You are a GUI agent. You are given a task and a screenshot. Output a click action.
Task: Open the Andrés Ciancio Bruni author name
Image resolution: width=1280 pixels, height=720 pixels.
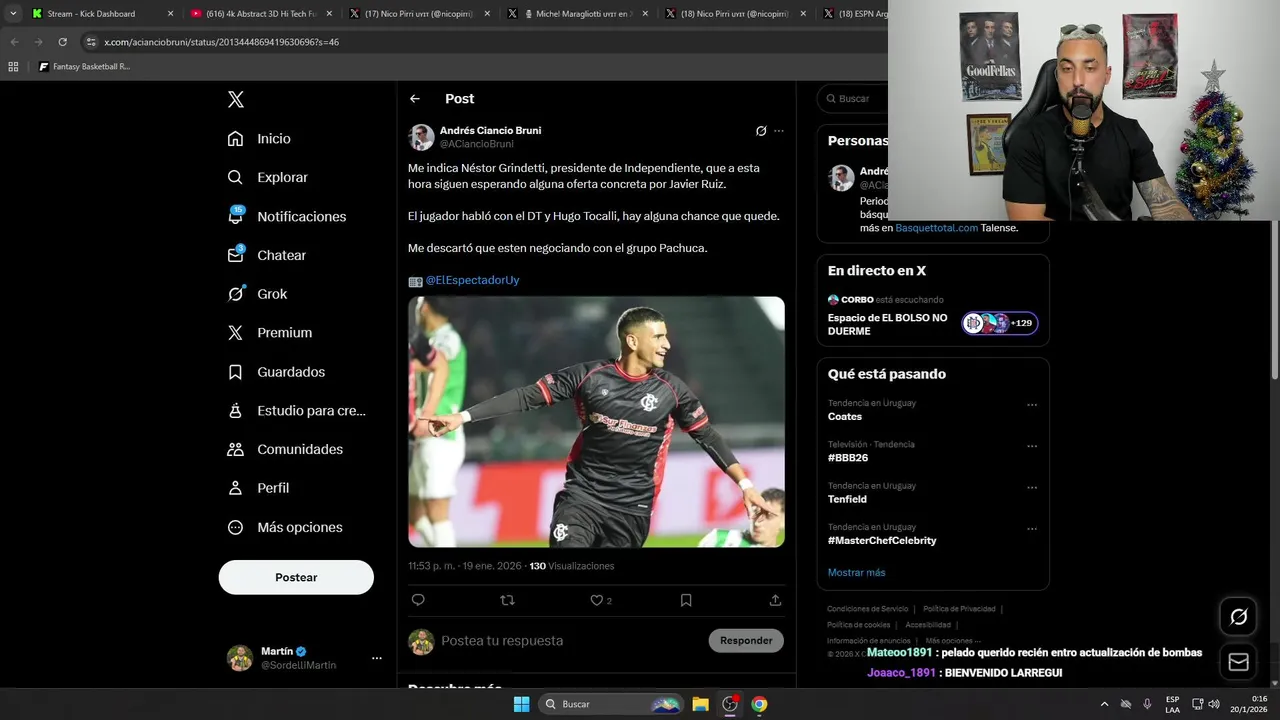click(x=490, y=130)
